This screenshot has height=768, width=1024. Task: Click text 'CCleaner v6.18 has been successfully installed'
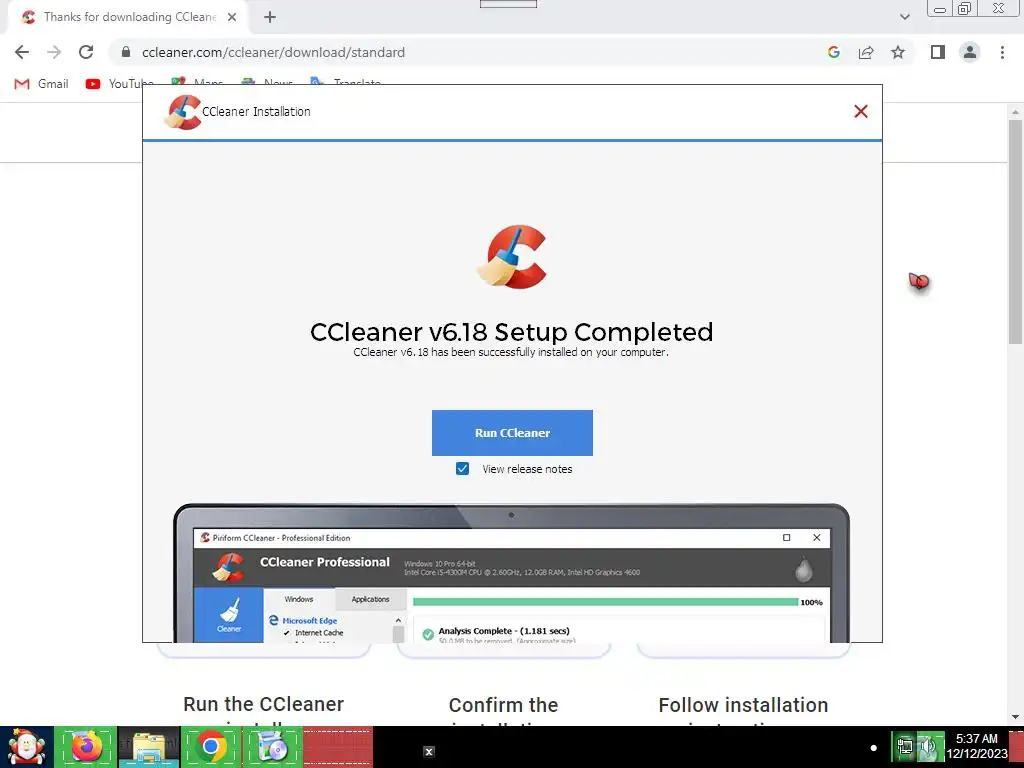coord(511,352)
